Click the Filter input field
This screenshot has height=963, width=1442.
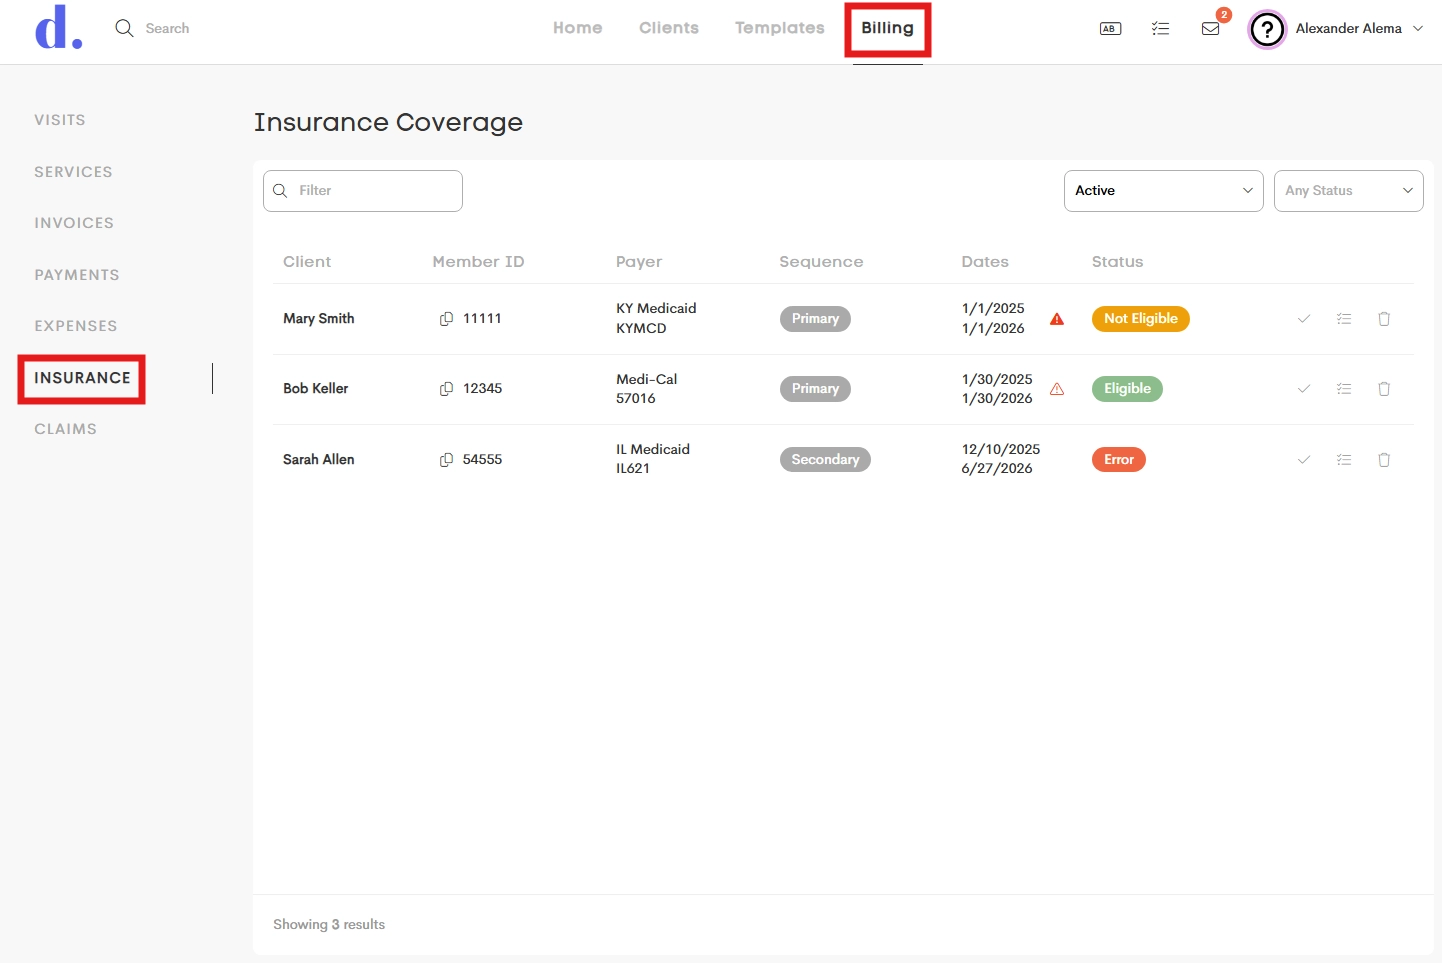coord(363,191)
